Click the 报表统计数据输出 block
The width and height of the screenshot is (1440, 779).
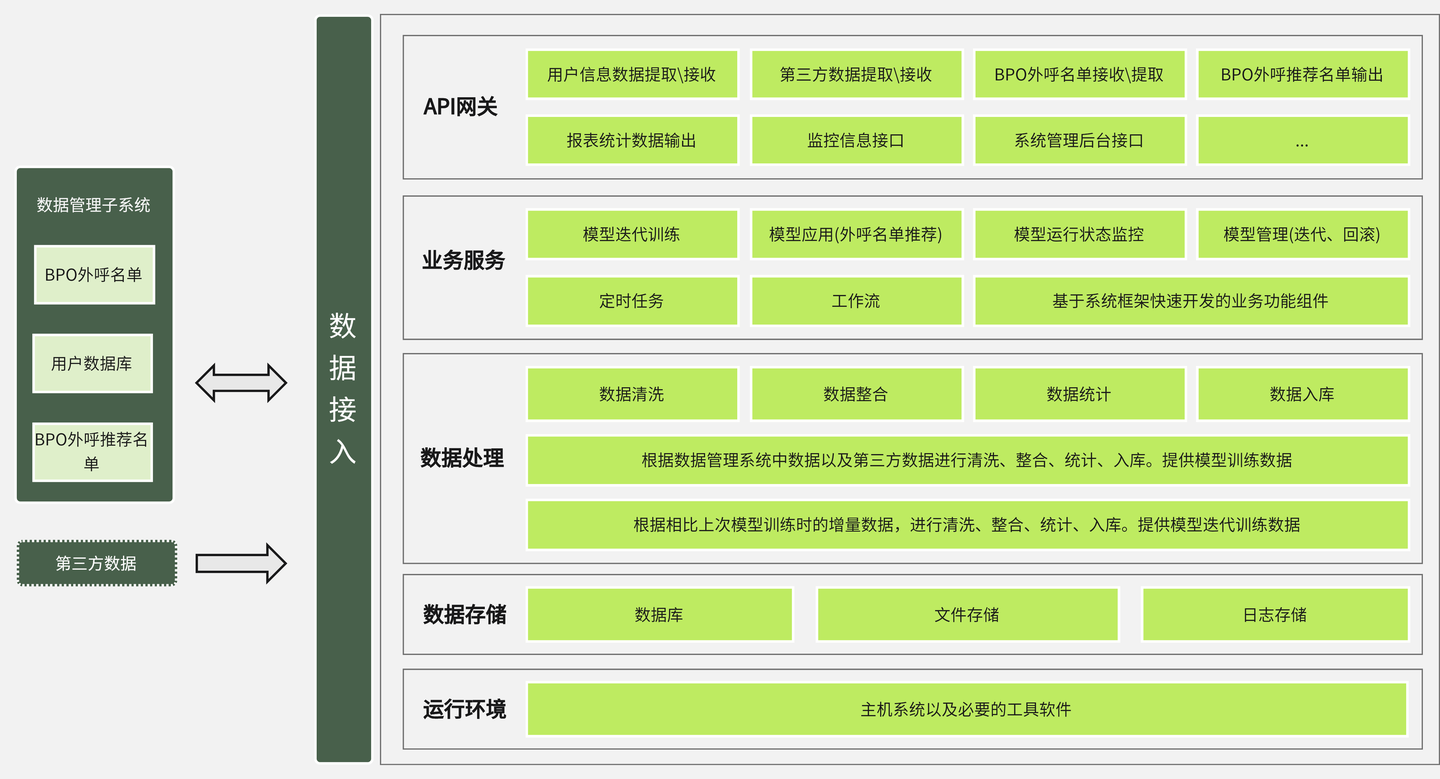[x=632, y=140]
